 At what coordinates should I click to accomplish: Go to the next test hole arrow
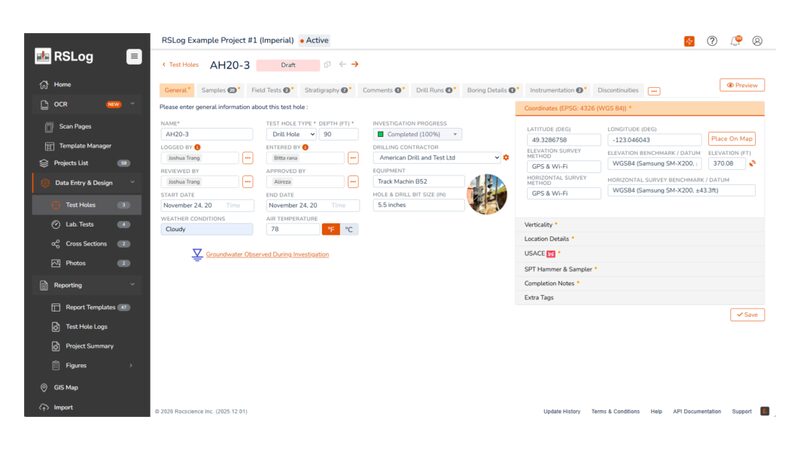pos(355,64)
